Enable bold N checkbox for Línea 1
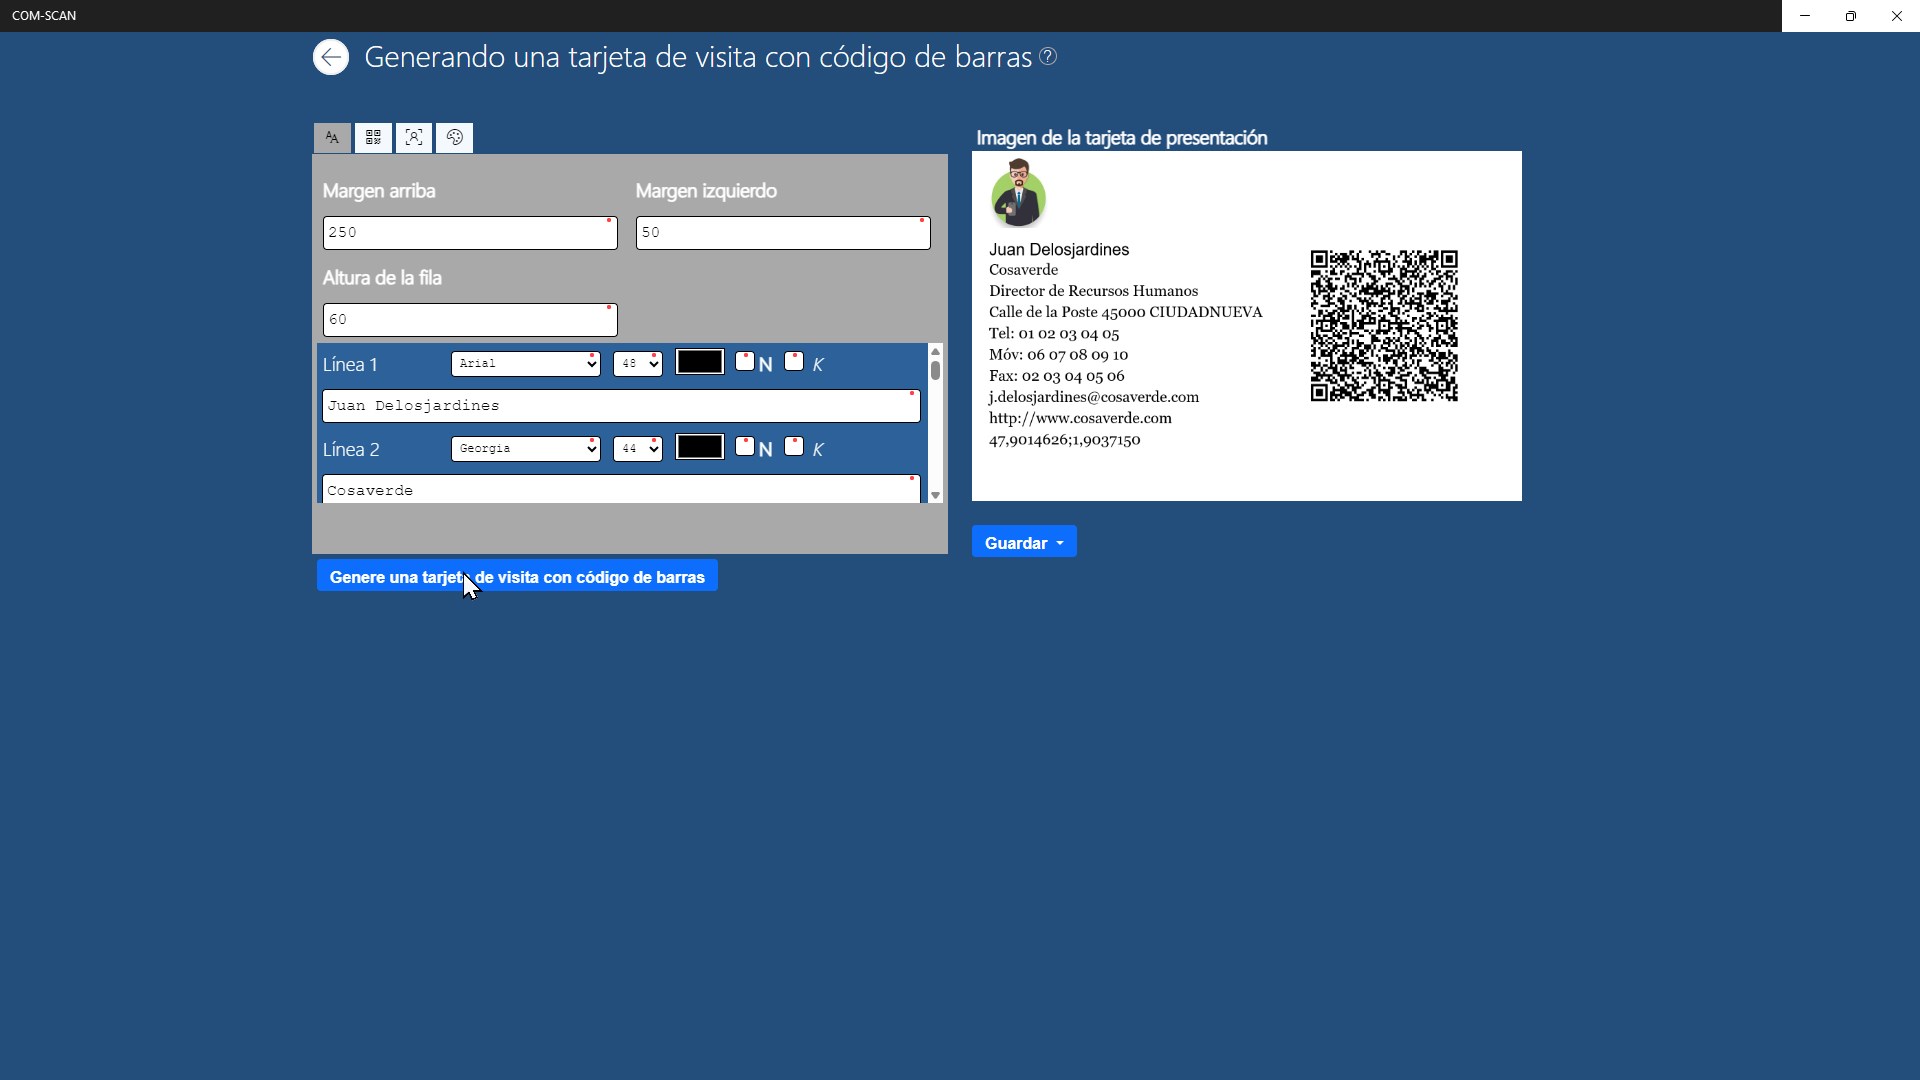This screenshot has width=1920, height=1080. [x=745, y=362]
